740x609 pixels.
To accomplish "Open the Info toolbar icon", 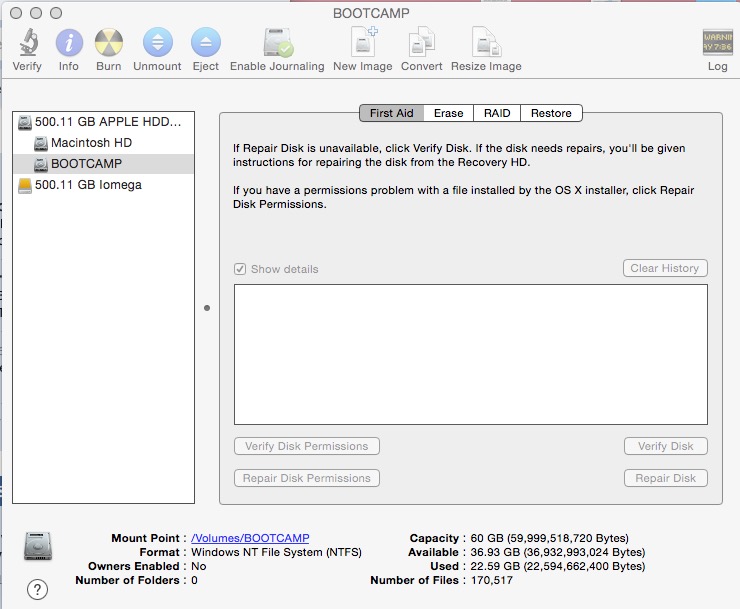I will 69,42.
